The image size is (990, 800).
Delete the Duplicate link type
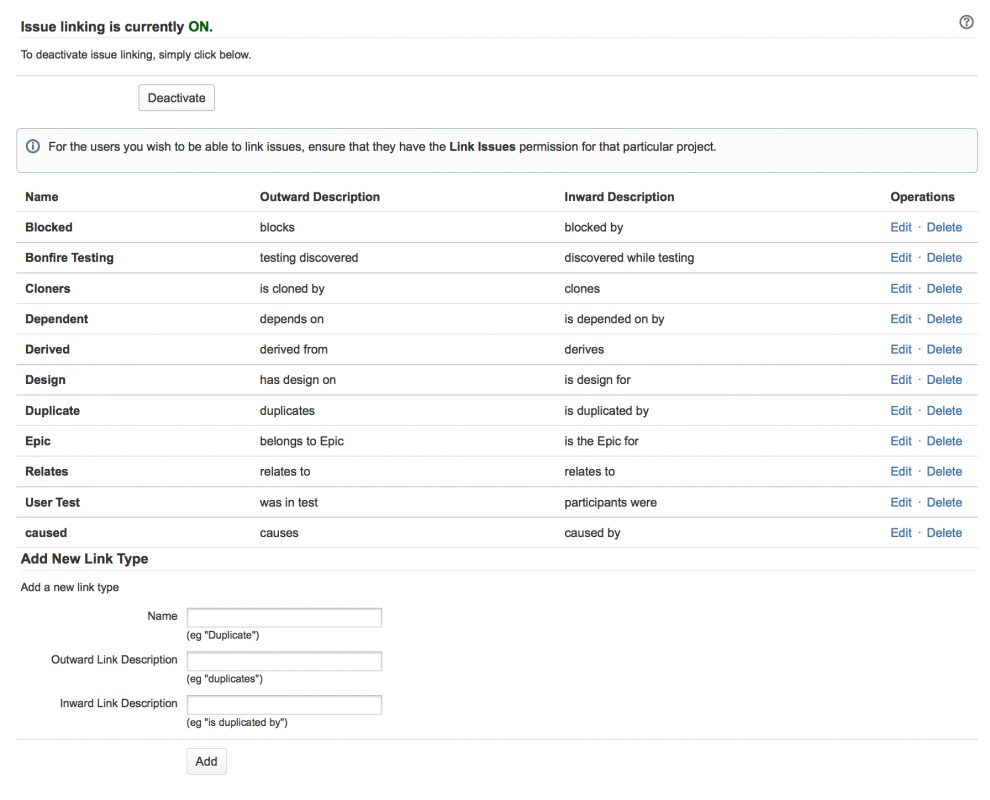click(x=944, y=411)
